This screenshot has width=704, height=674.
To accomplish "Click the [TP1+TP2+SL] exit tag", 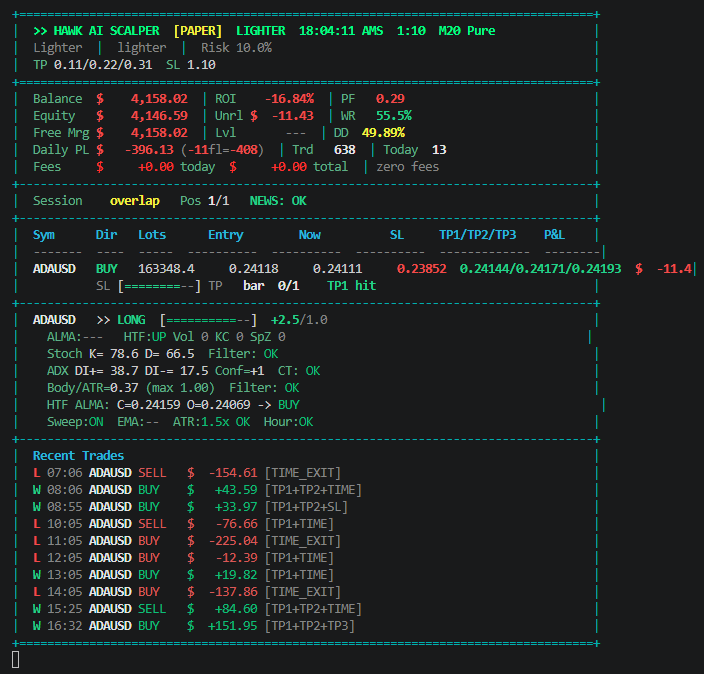I will (306, 507).
